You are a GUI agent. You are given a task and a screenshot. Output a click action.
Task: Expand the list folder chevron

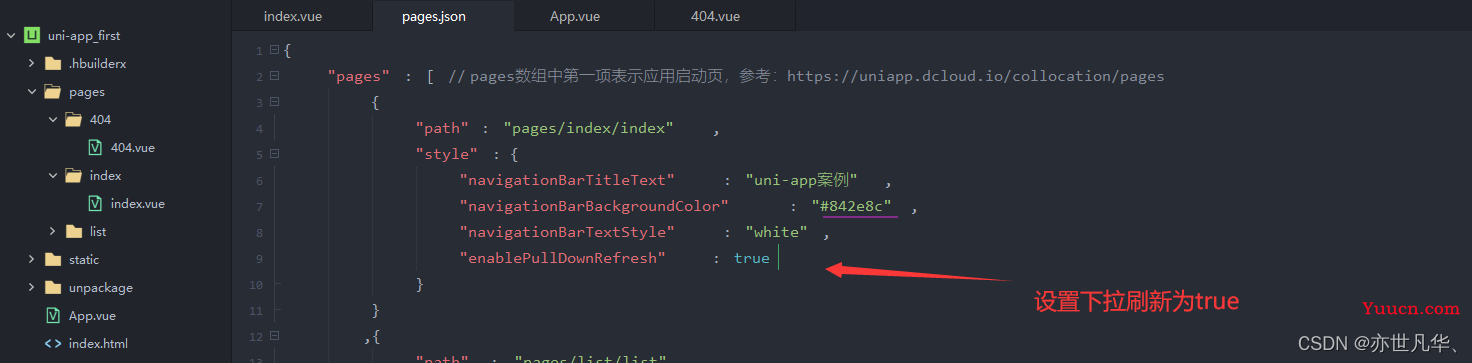pyautogui.click(x=53, y=231)
